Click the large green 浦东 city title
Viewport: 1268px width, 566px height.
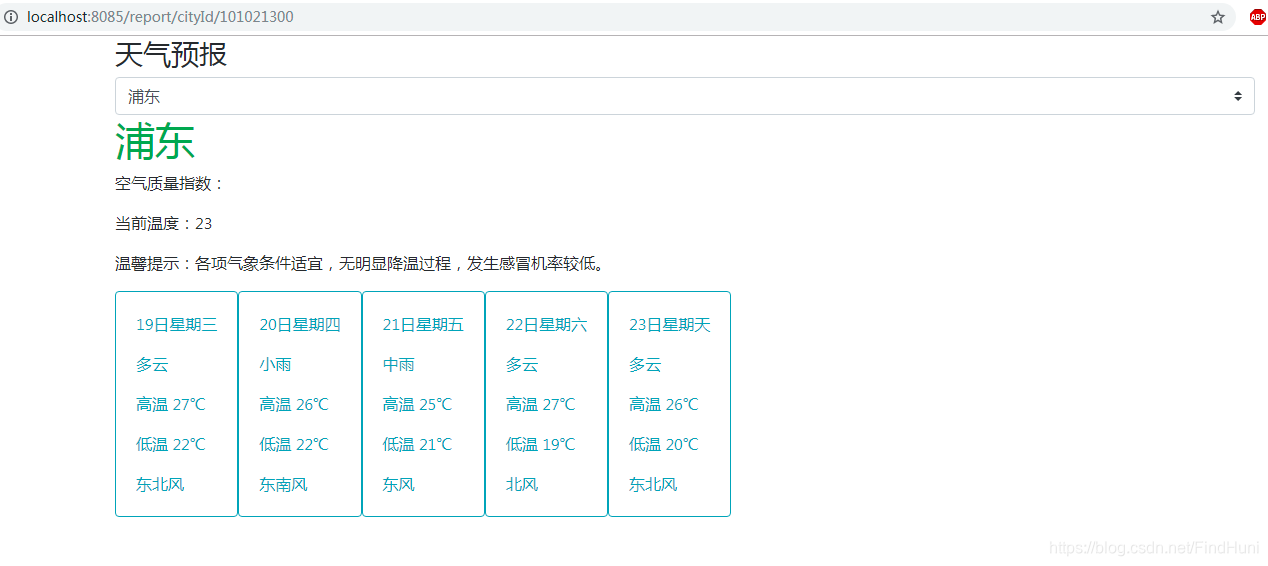(155, 141)
